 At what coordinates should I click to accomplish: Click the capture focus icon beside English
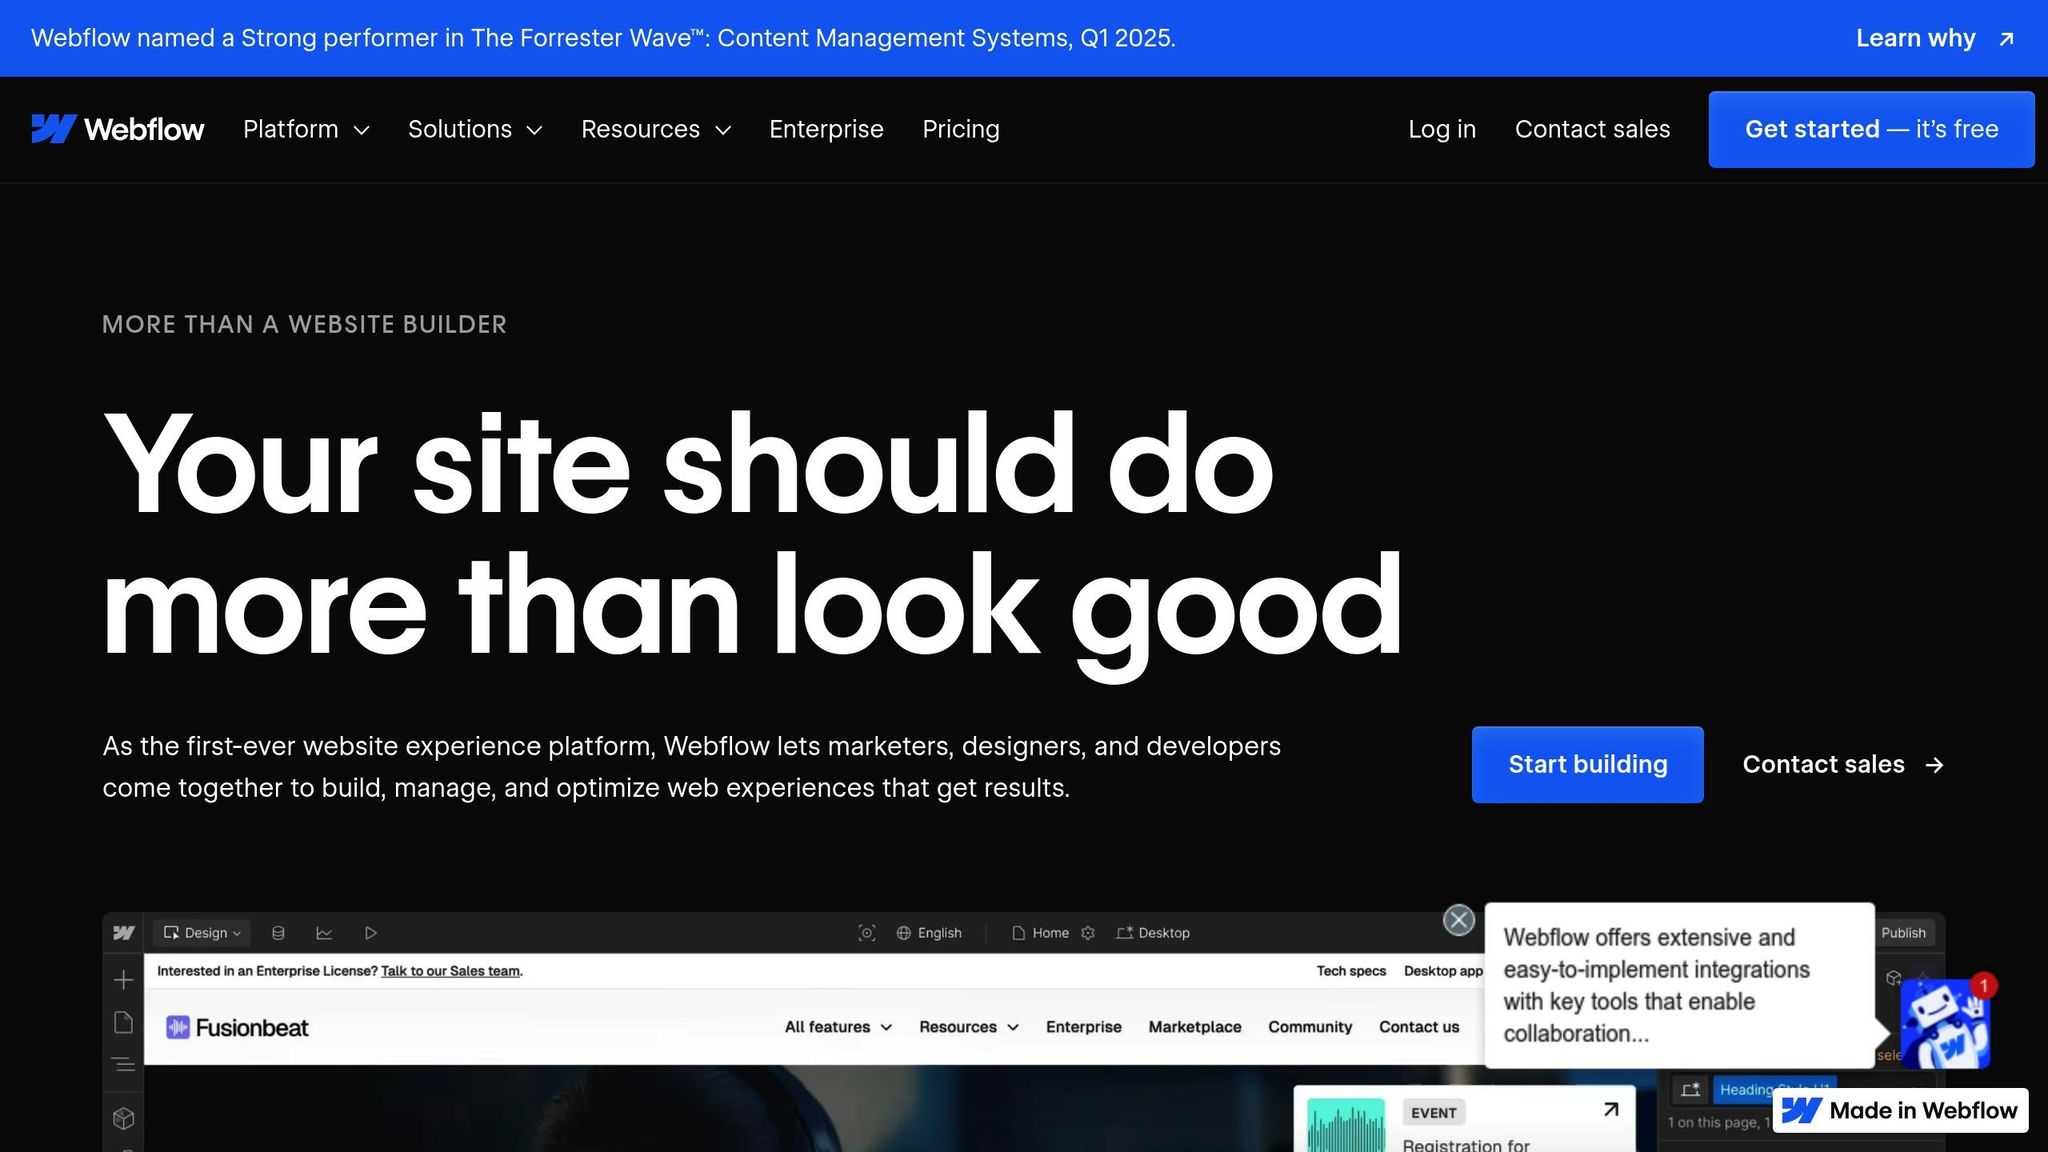tap(867, 932)
